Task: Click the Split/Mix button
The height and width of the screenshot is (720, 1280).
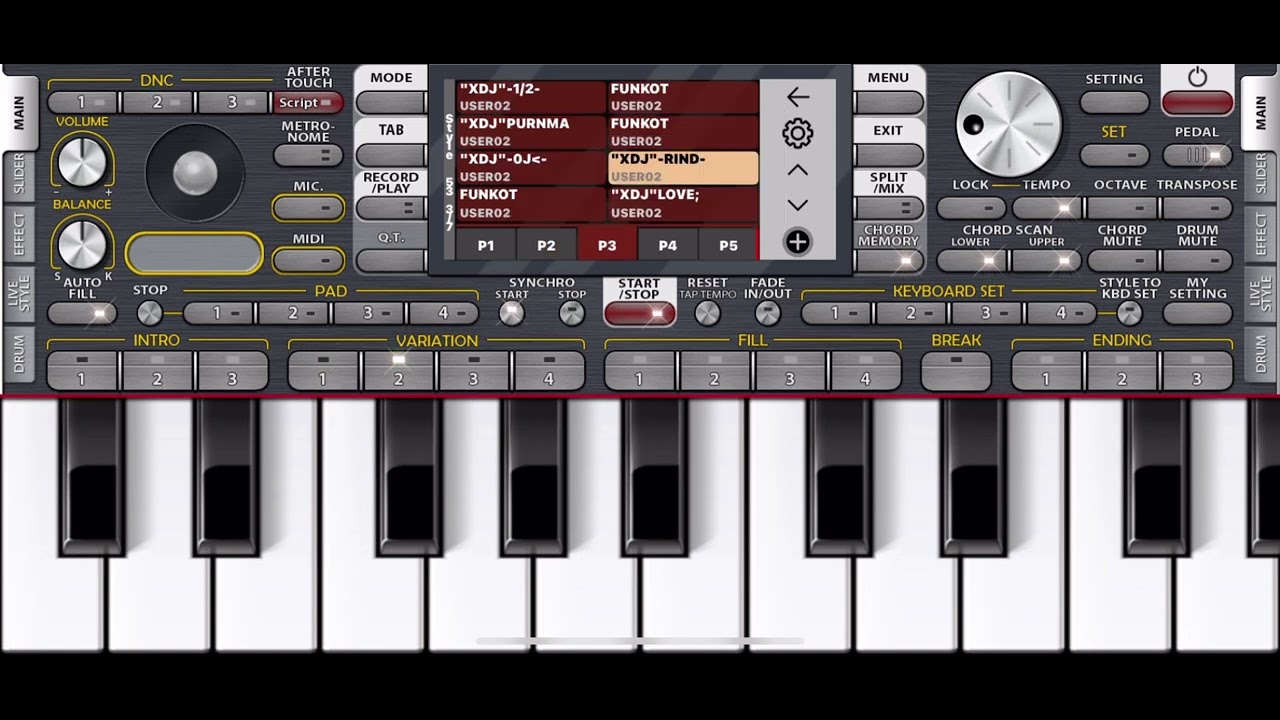Action: point(888,208)
